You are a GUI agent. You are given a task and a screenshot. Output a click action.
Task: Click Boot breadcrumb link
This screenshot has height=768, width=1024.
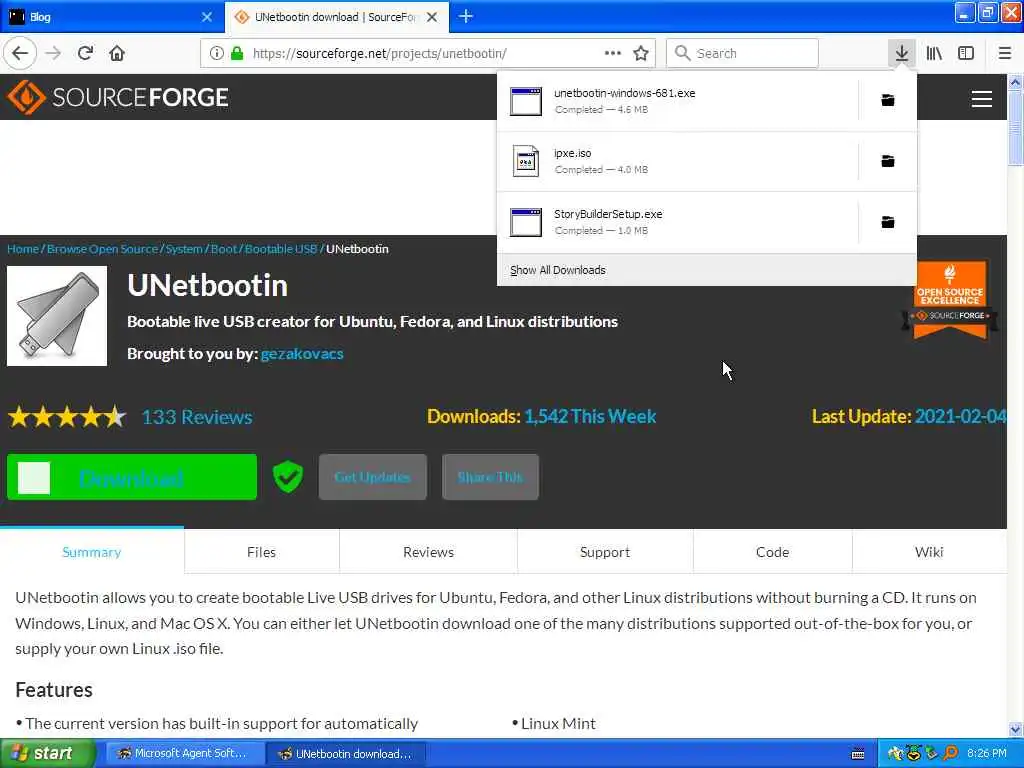224,249
